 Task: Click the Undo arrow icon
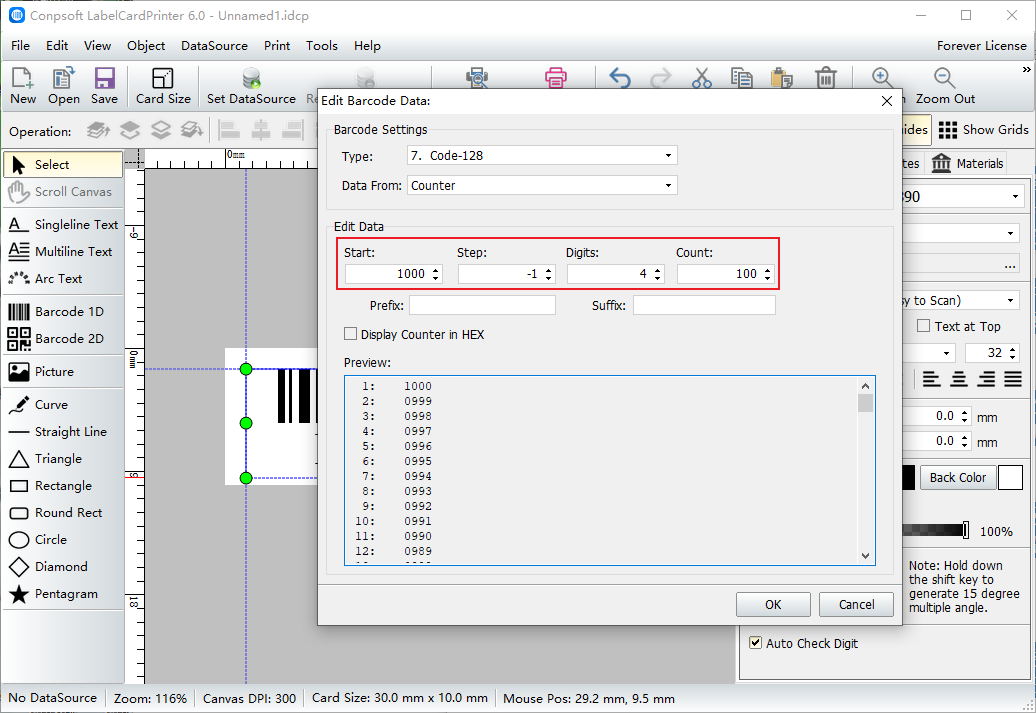(x=620, y=78)
